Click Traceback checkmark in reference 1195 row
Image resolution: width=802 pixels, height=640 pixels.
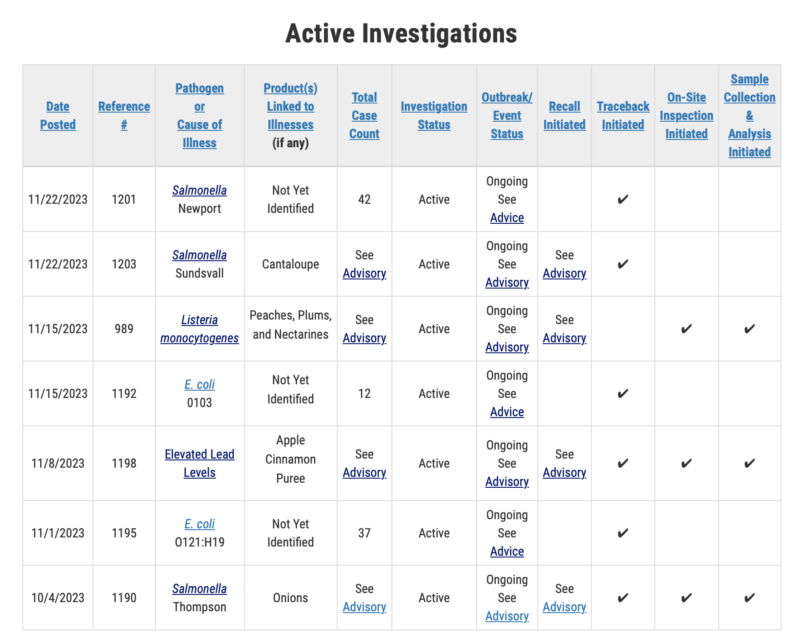(x=622, y=533)
